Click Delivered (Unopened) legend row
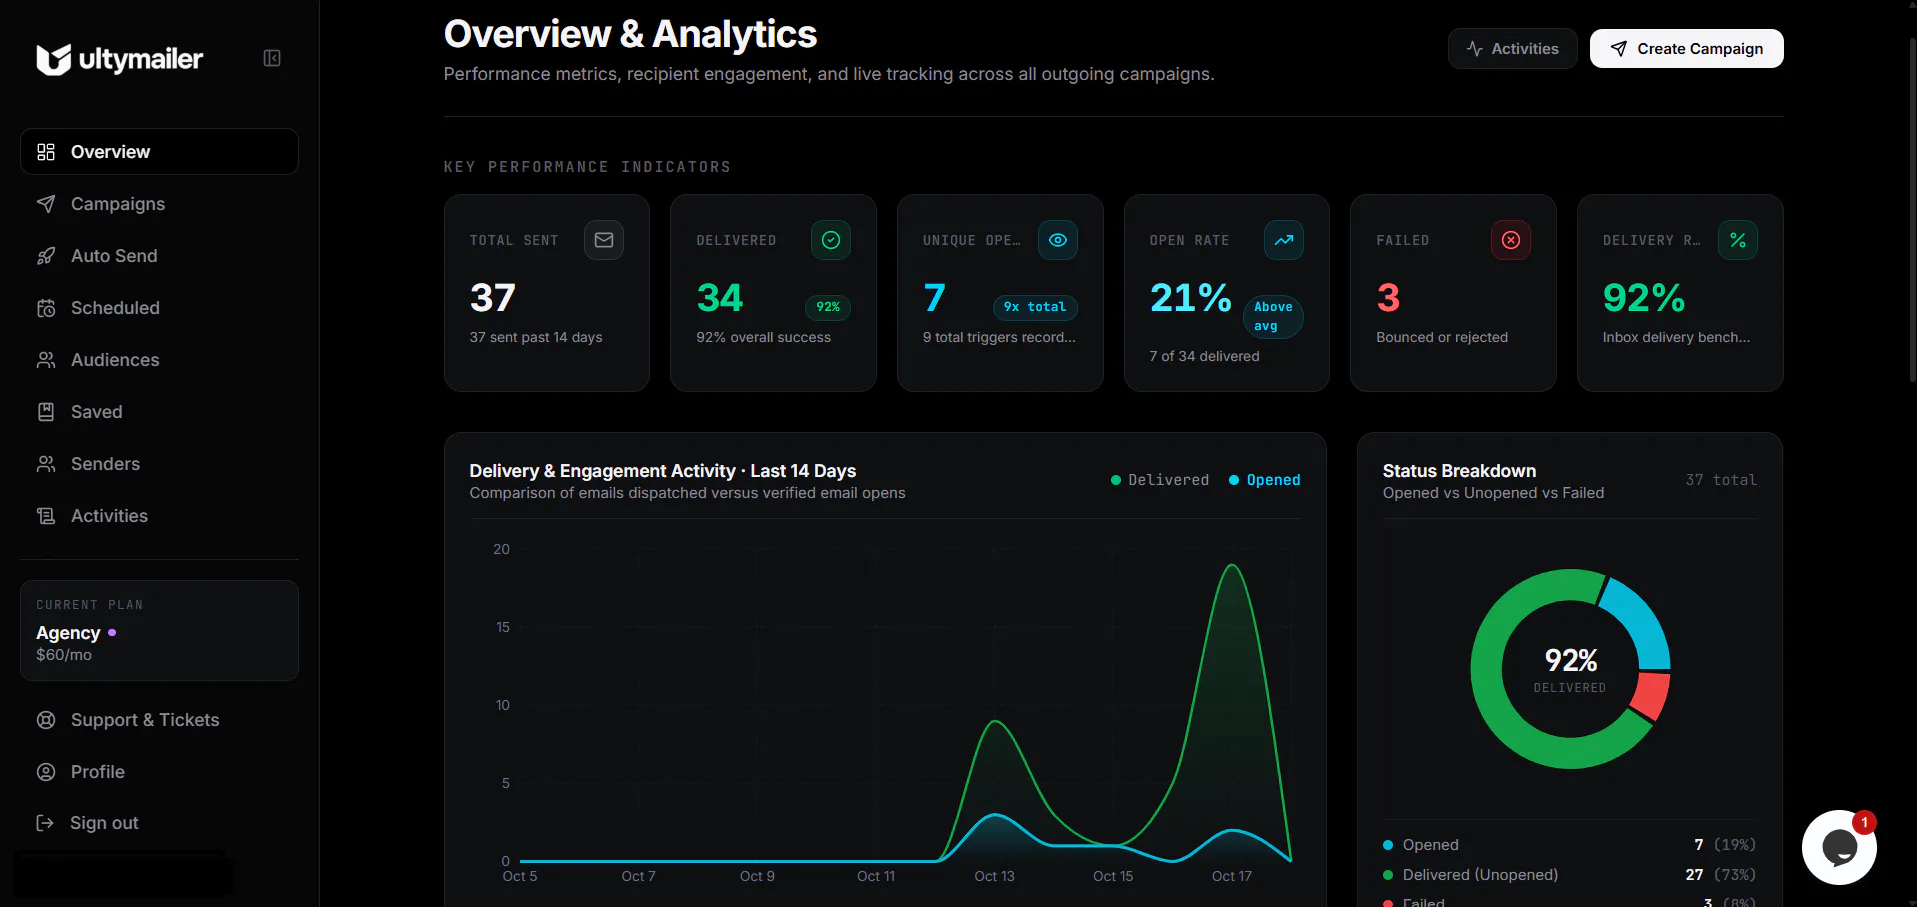1917x907 pixels. tap(1569, 875)
